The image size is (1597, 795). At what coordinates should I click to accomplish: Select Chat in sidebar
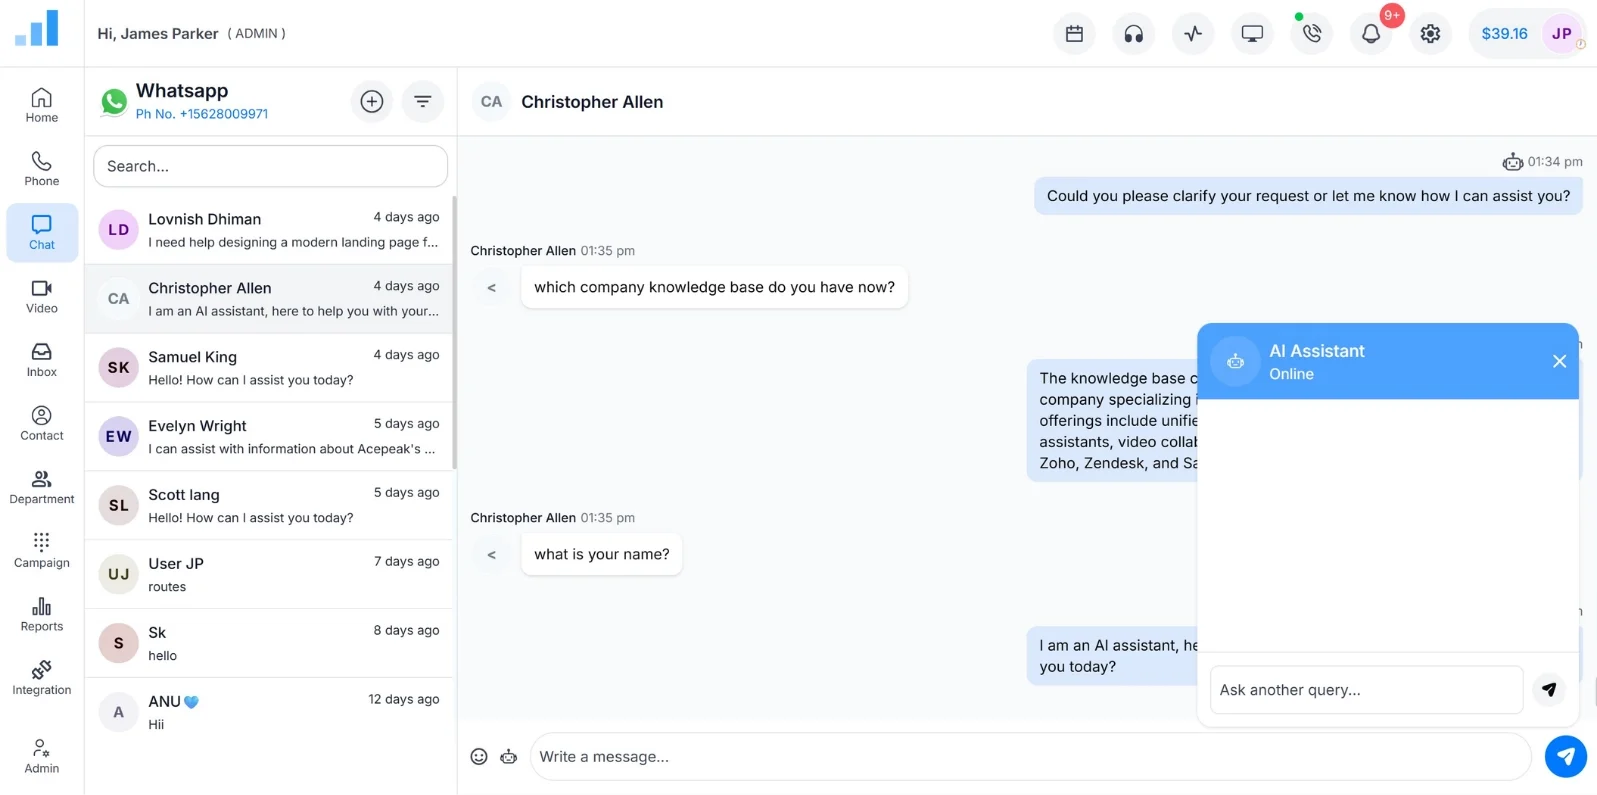click(42, 233)
